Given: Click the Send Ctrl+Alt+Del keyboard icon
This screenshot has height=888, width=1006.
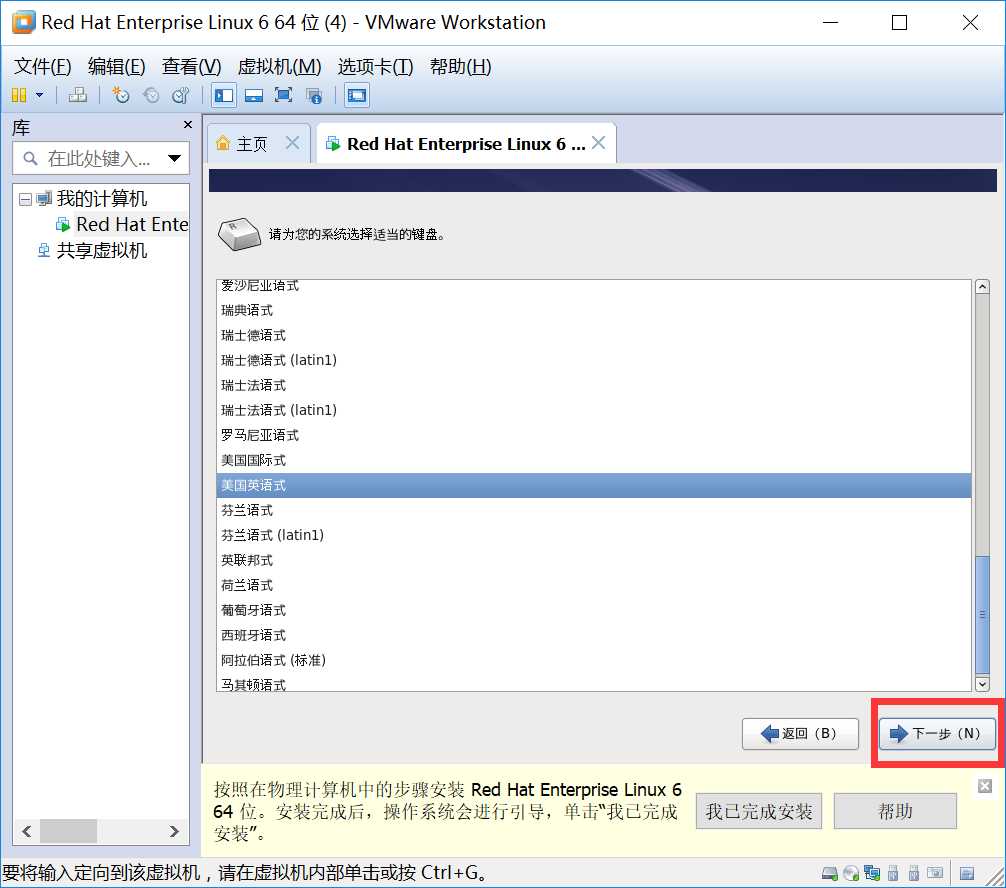Looking at the screenshot, I should tap(78, 96).
